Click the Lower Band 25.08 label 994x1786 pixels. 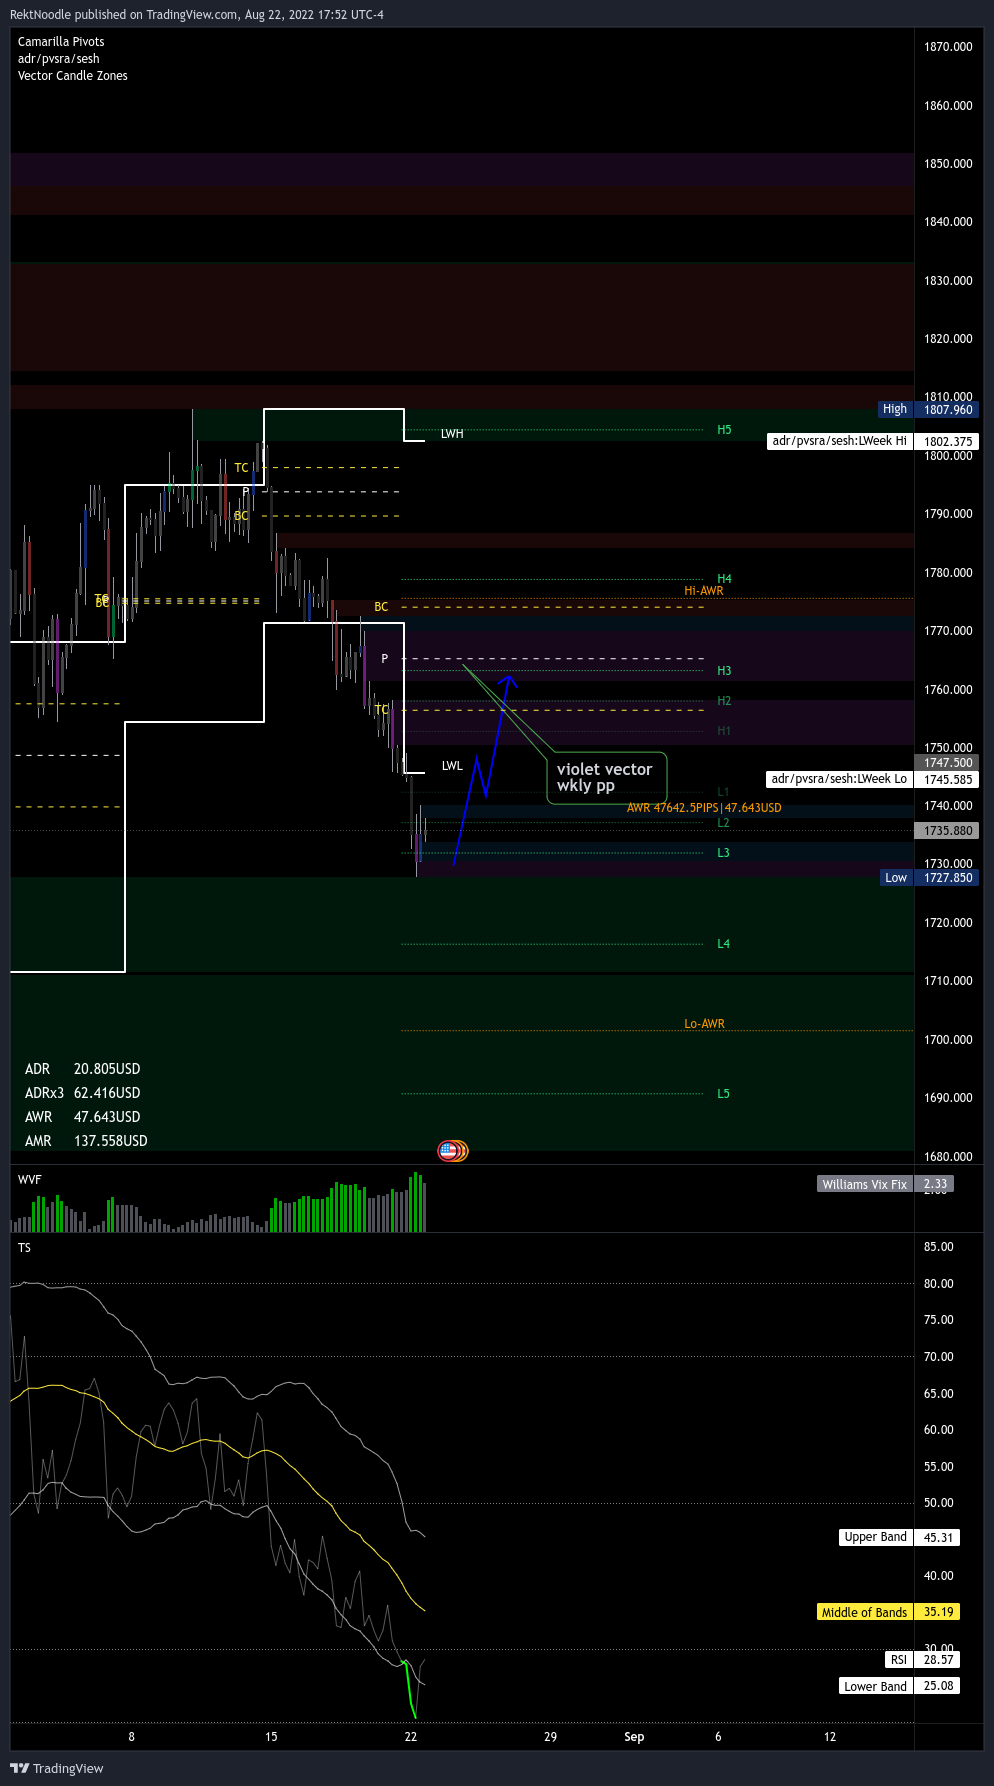point(899,1686)
